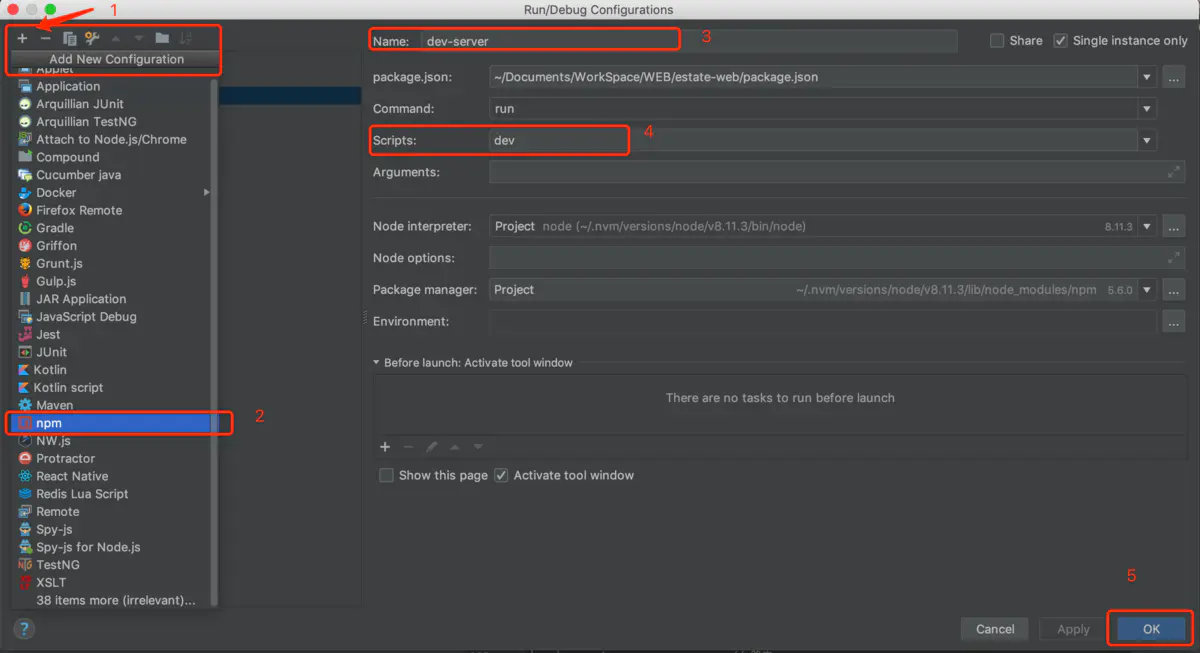
Task: Add a before launch task
Action: pyautogui.click(x=385, y=447)
